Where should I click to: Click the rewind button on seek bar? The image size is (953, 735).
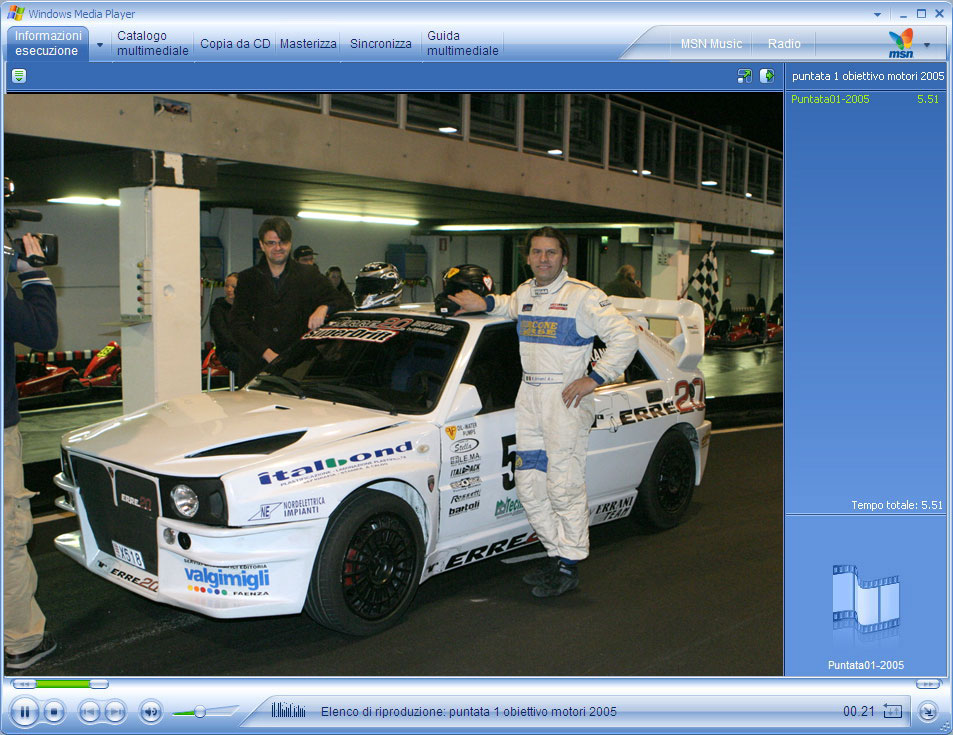pyautogui.click(x=23, y=684)
